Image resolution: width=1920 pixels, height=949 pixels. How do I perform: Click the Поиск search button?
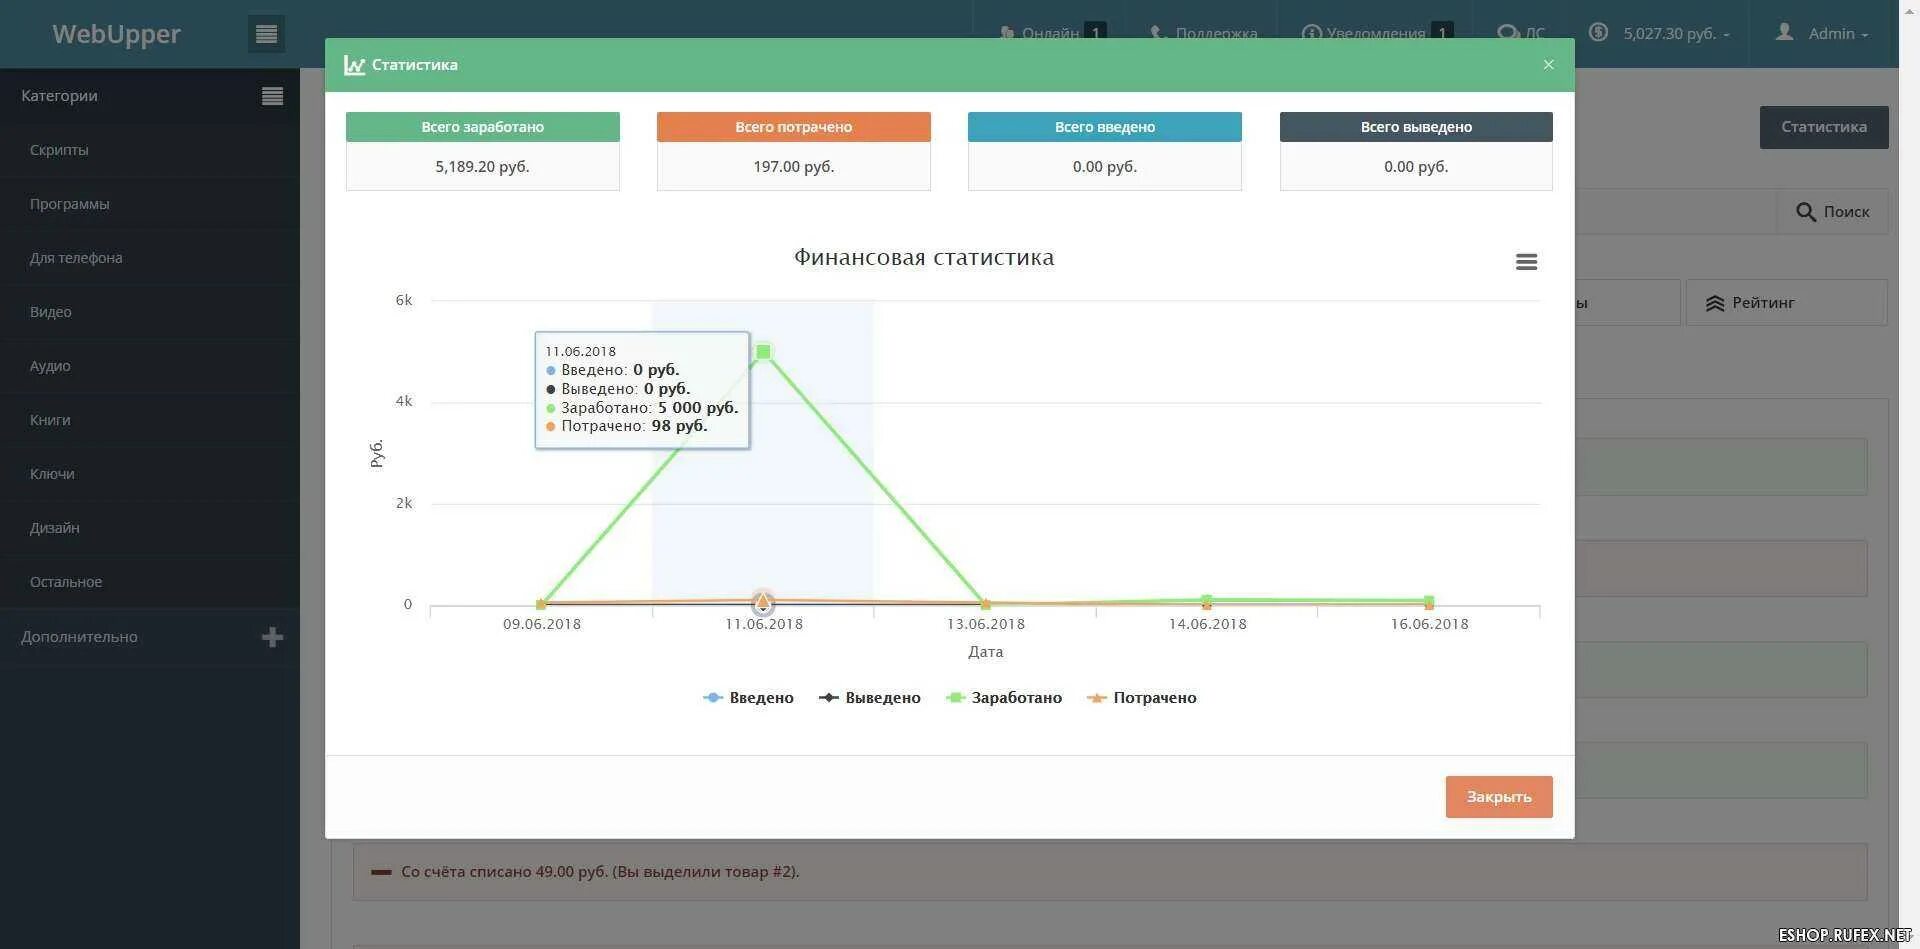1833,212
